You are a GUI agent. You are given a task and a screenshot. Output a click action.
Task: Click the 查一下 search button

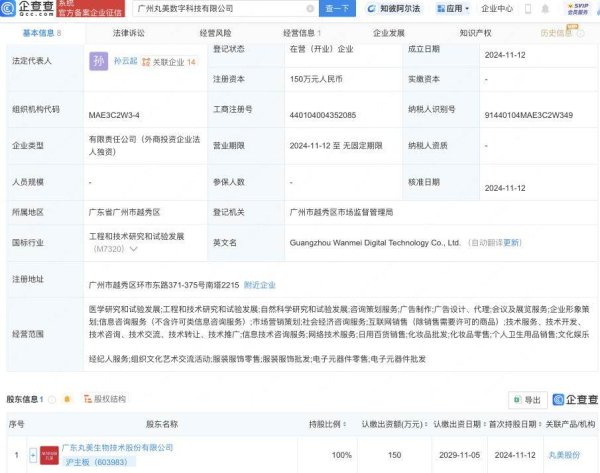pos(337,8)
